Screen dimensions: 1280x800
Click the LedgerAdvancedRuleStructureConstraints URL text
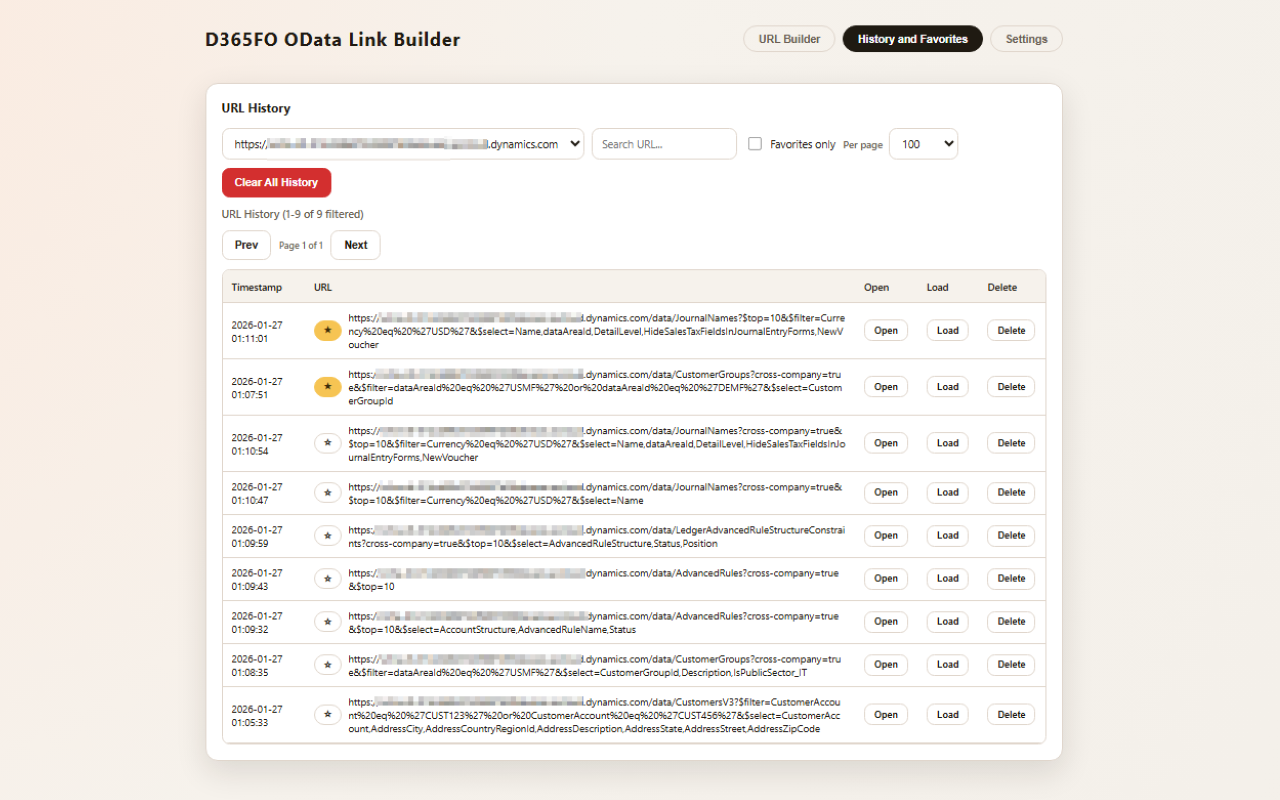click(x=597, y=536)
